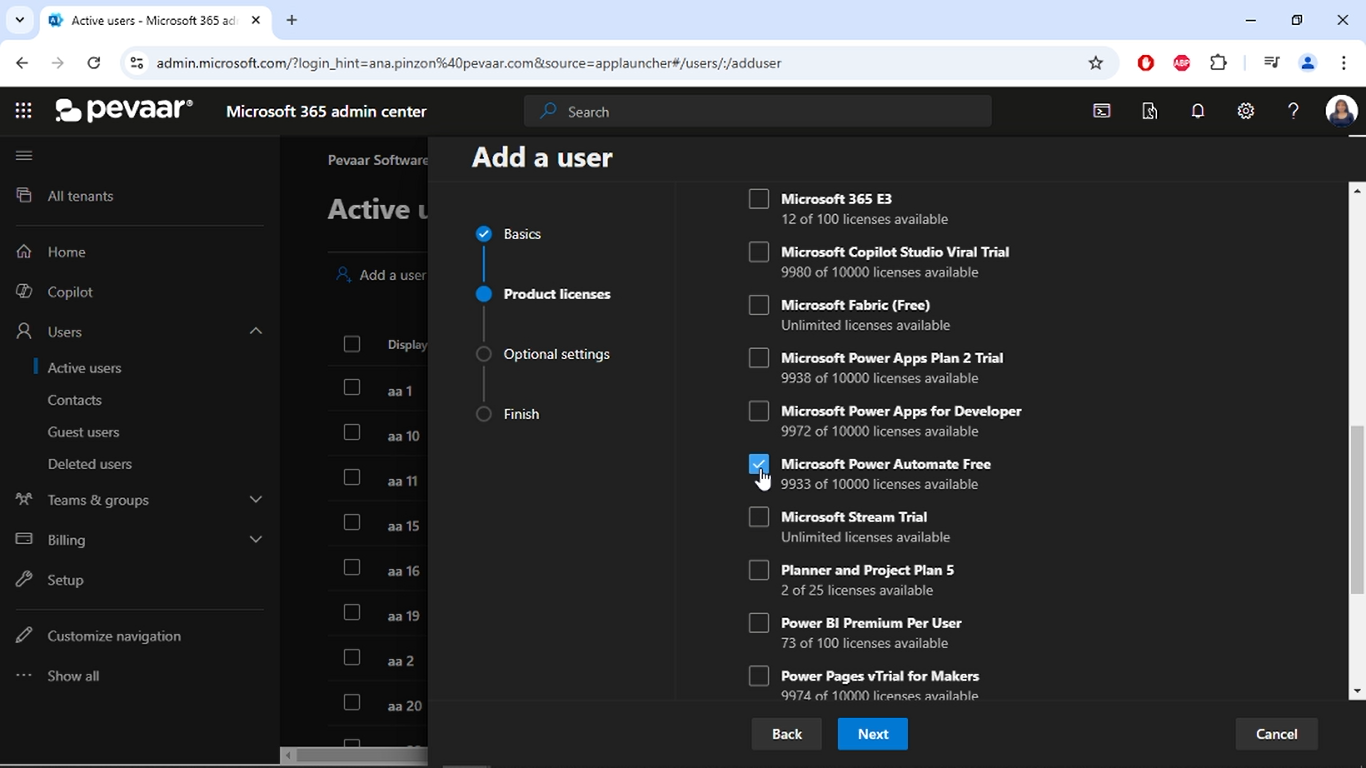This screenshot has width=1366, height=768.
Task: Open the Chrome three-dot menu
Action: click(1343, 63)
